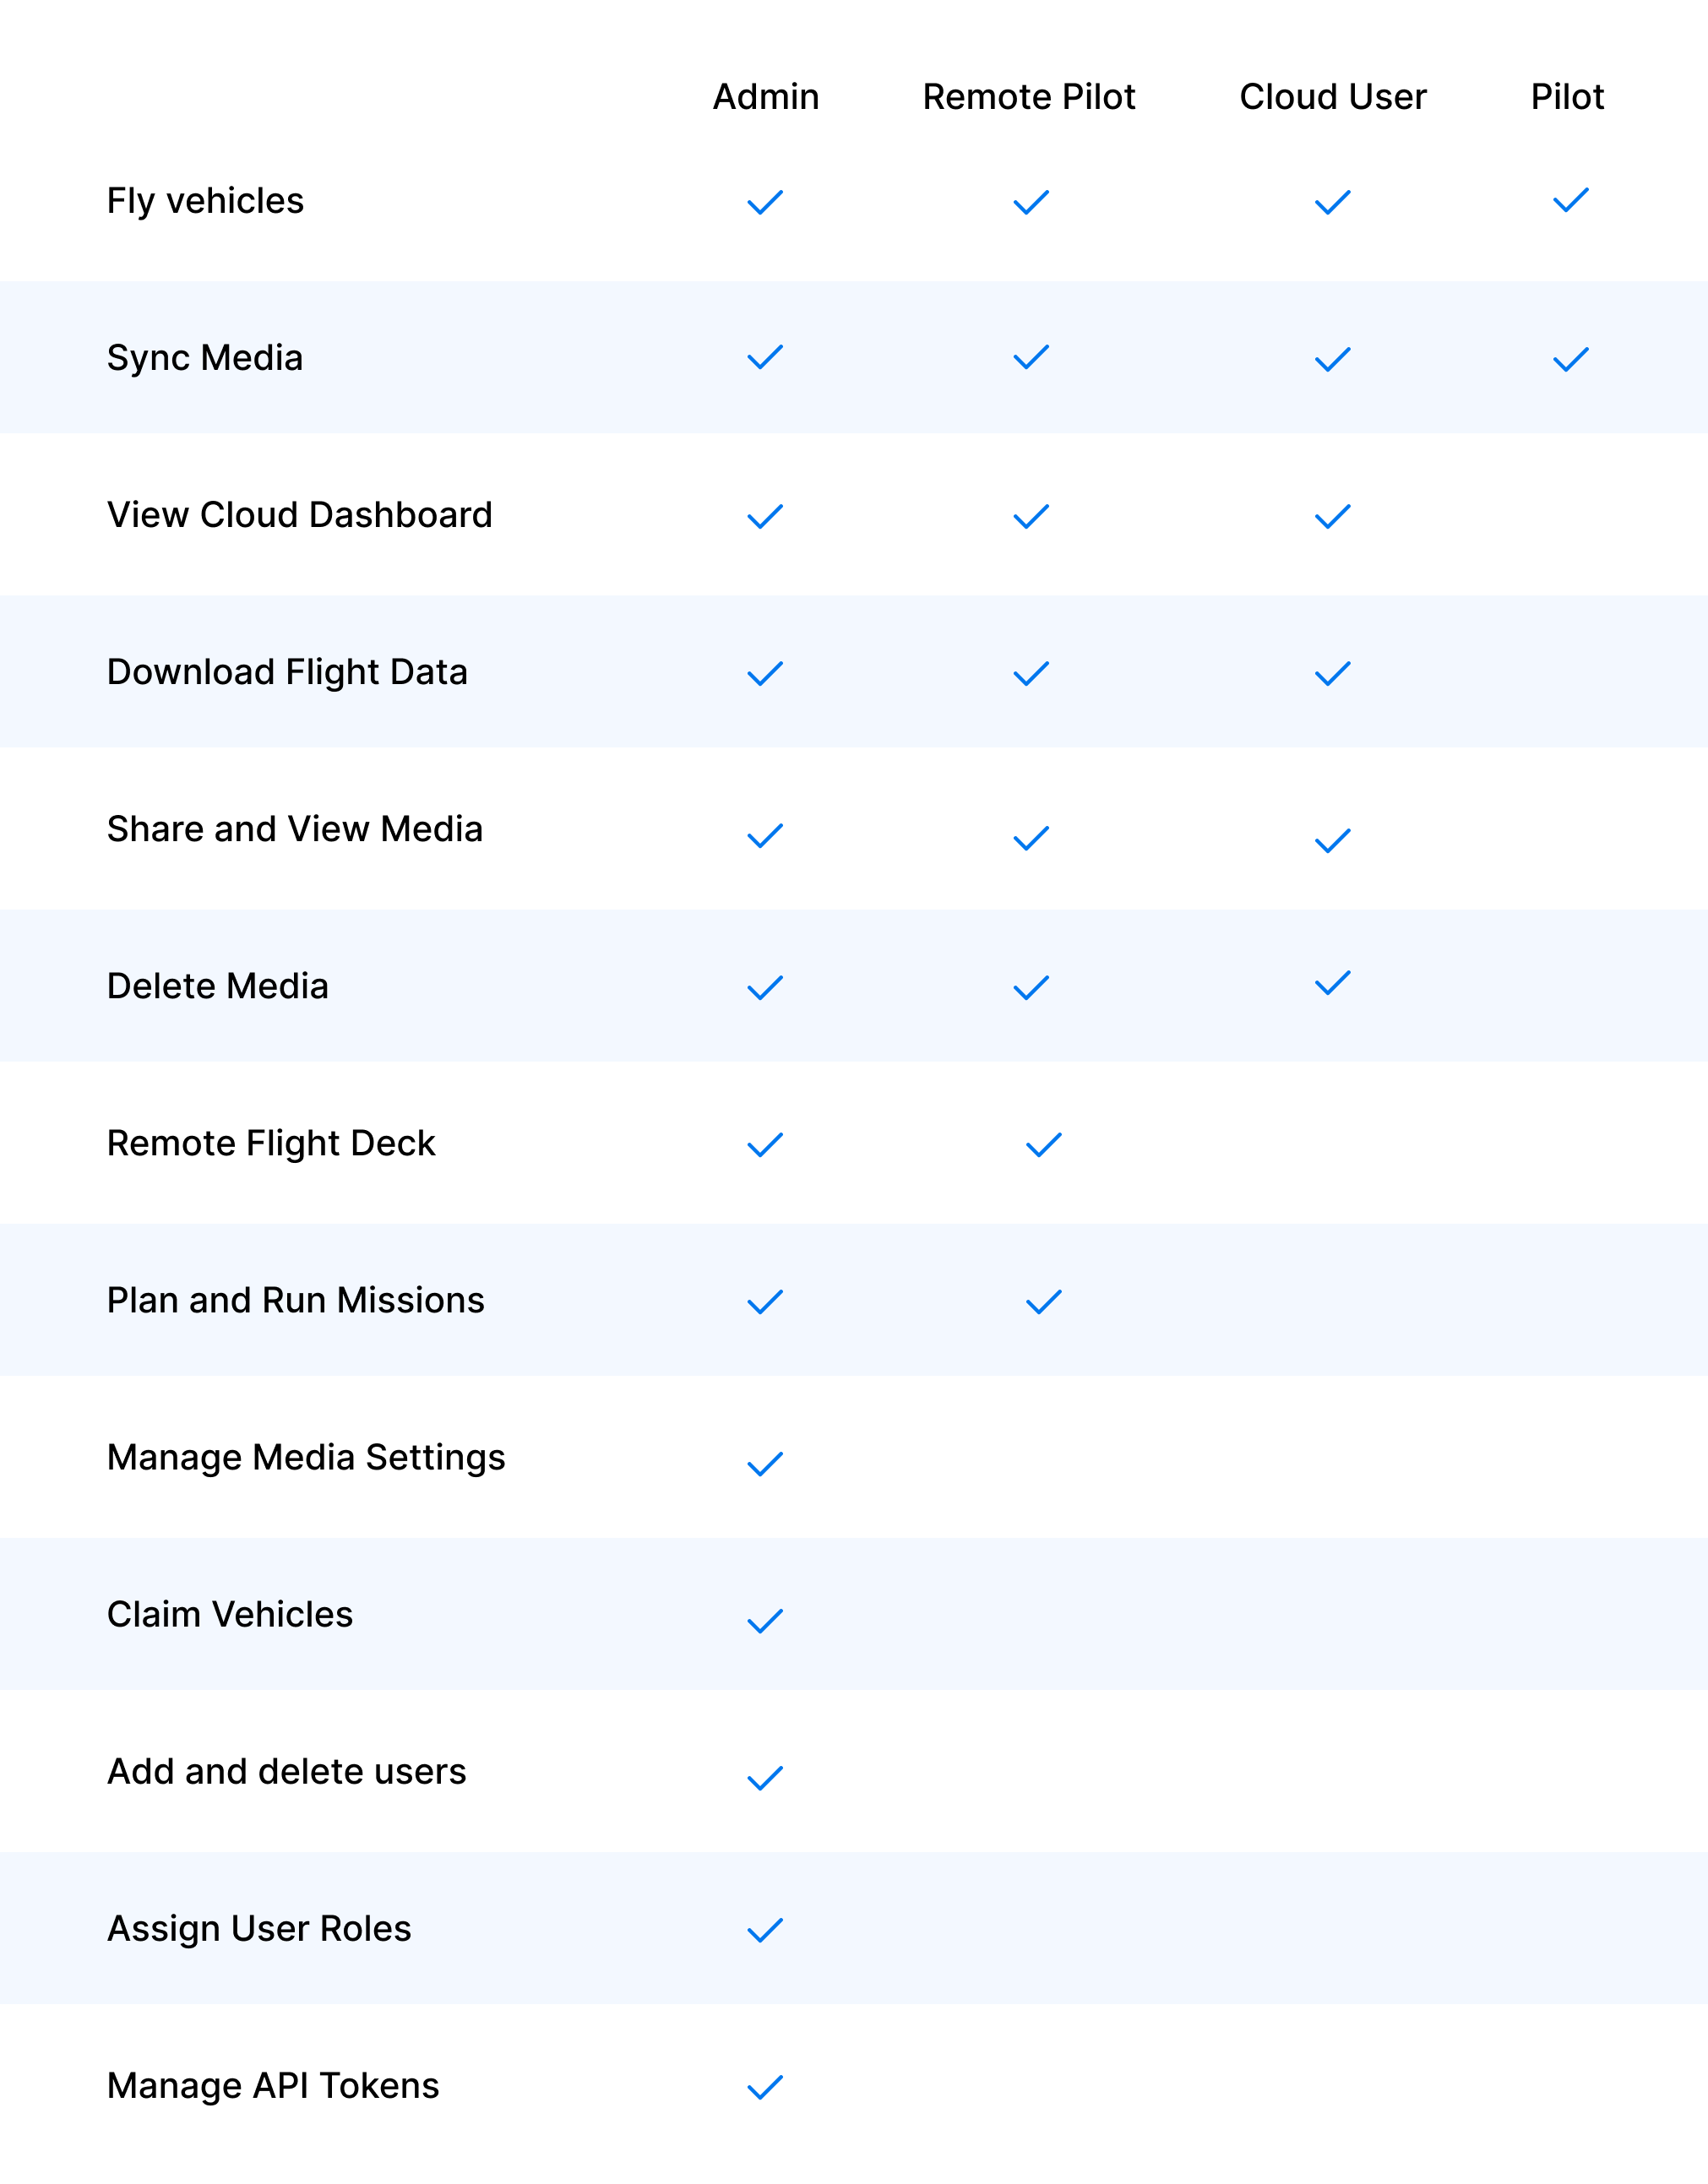The width and height of the screenshot is (1708, 2184).
Task: Click the Download Flight Data row label
Action: (x=287, y=672)
